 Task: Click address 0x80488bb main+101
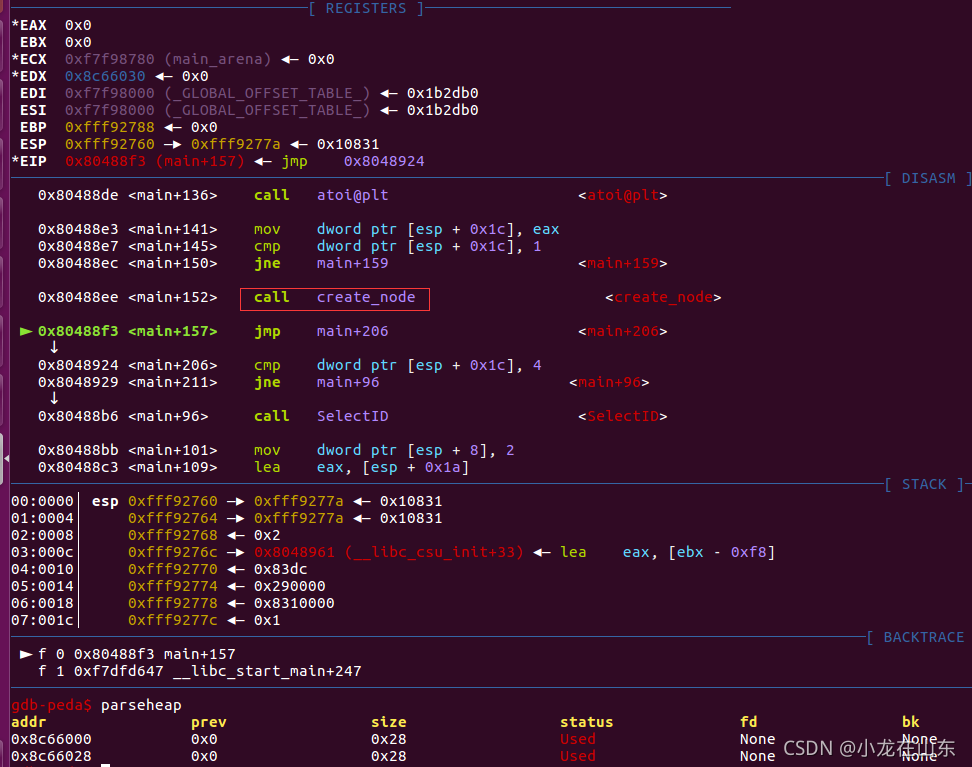[x=128, y=450]
